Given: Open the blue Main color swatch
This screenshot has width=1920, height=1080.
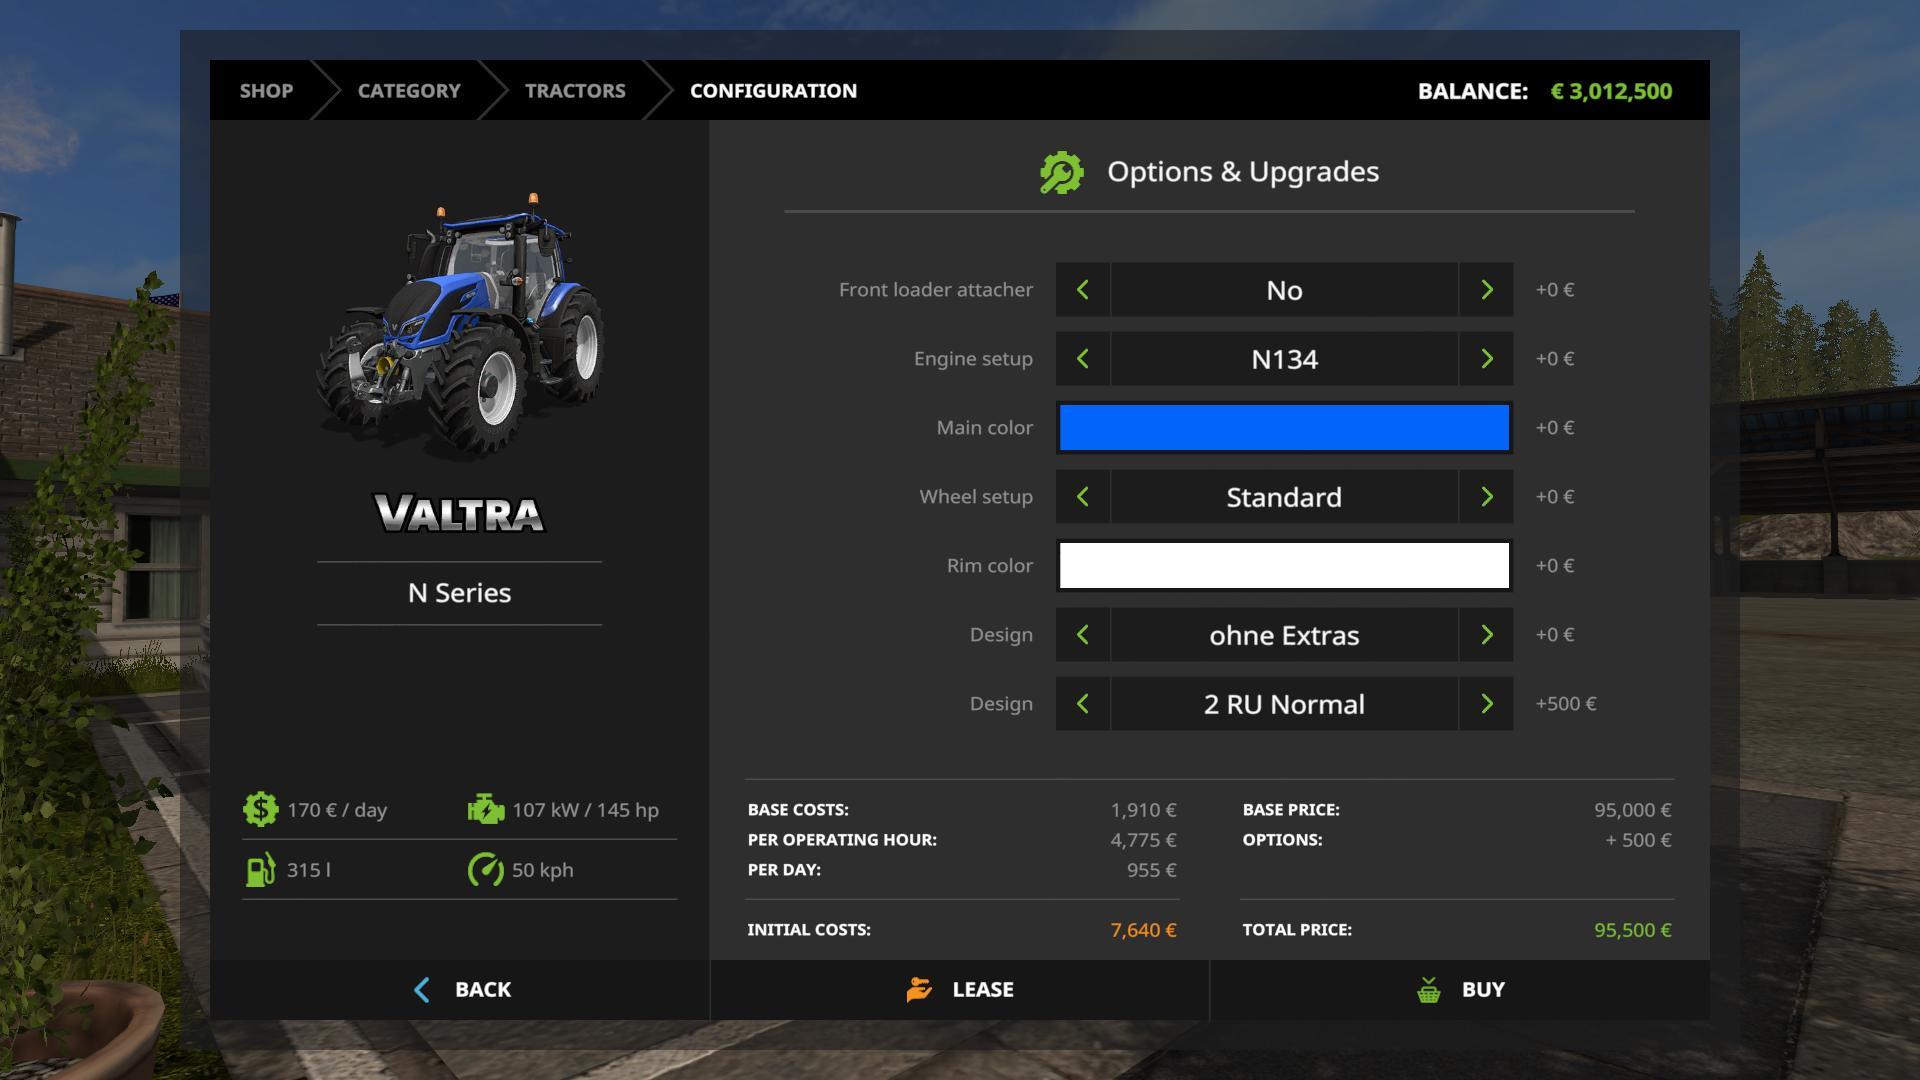Looking at the screenshot, I should coord(1283,427).
